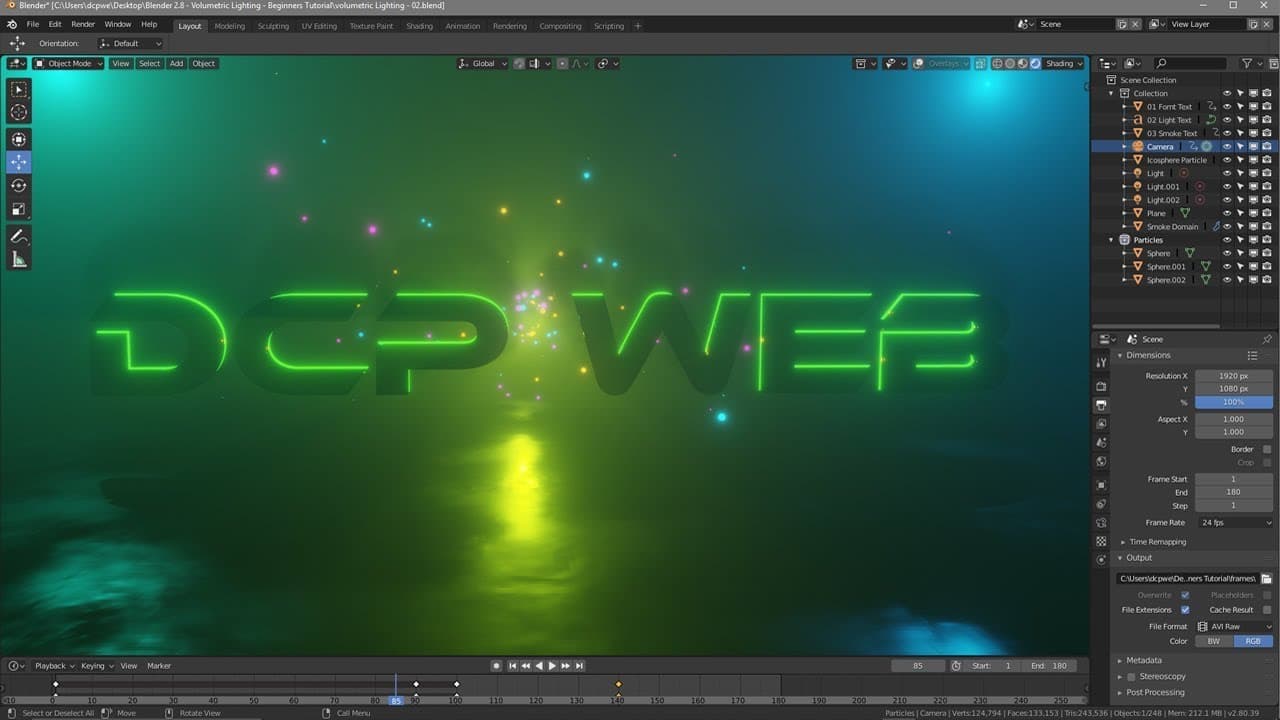Select the Scale tool
The image size is (1280, 720).
point(19,210)
